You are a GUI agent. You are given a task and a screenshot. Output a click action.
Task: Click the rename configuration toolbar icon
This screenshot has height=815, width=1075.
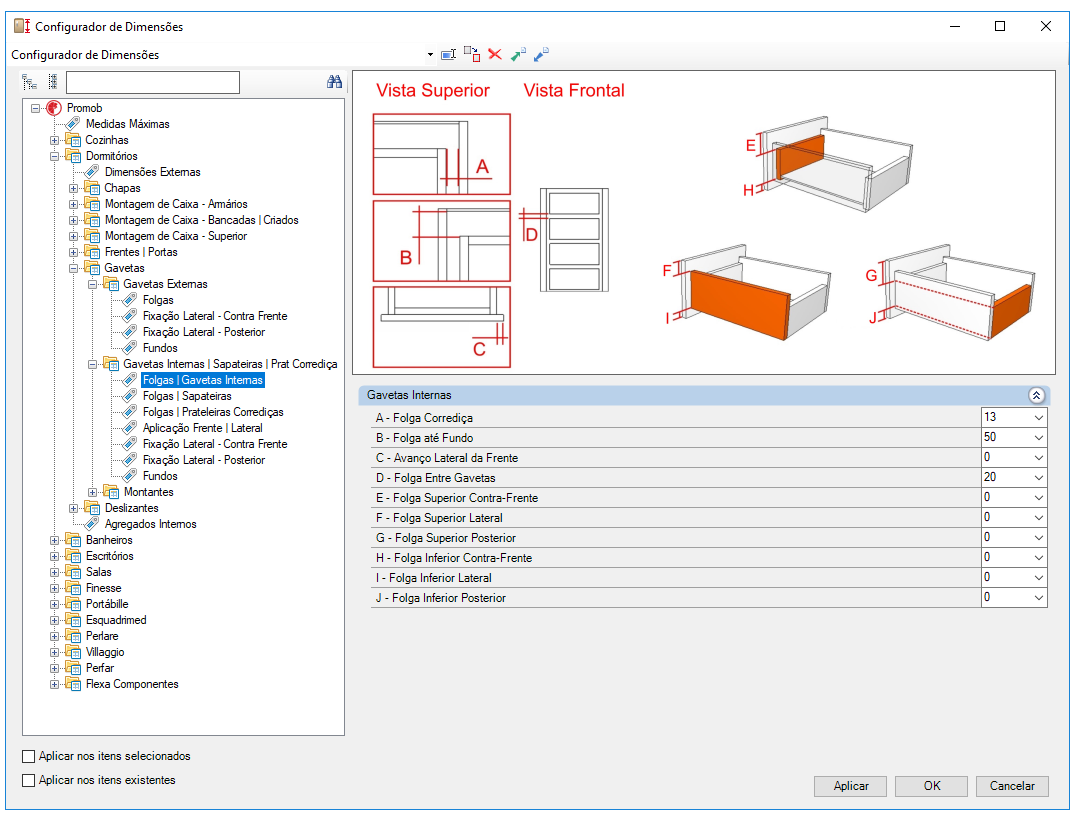(x=448, y=55)
